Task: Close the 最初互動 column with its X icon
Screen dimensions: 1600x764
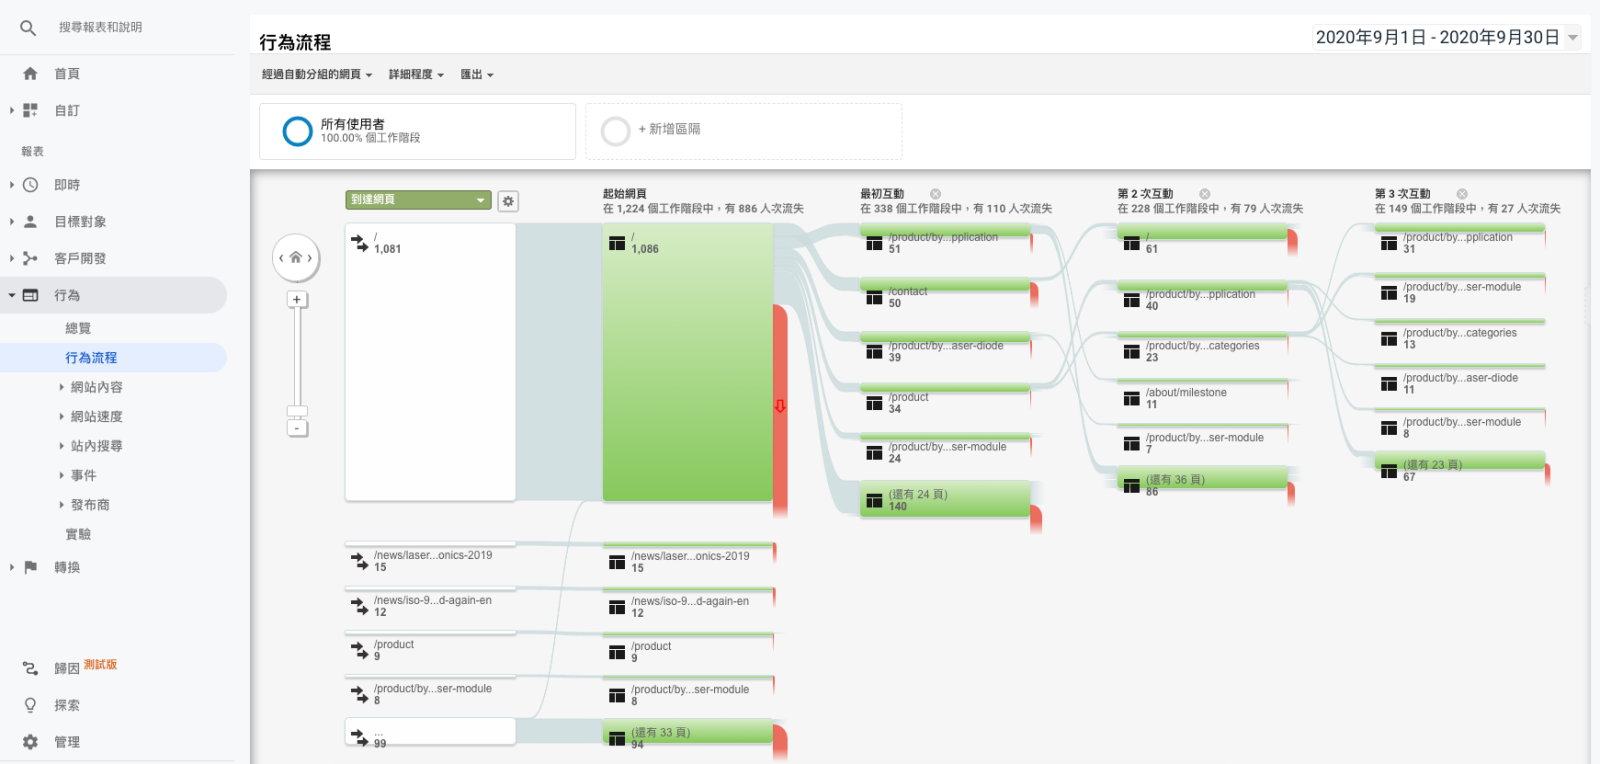Action: tap(935, 194)
